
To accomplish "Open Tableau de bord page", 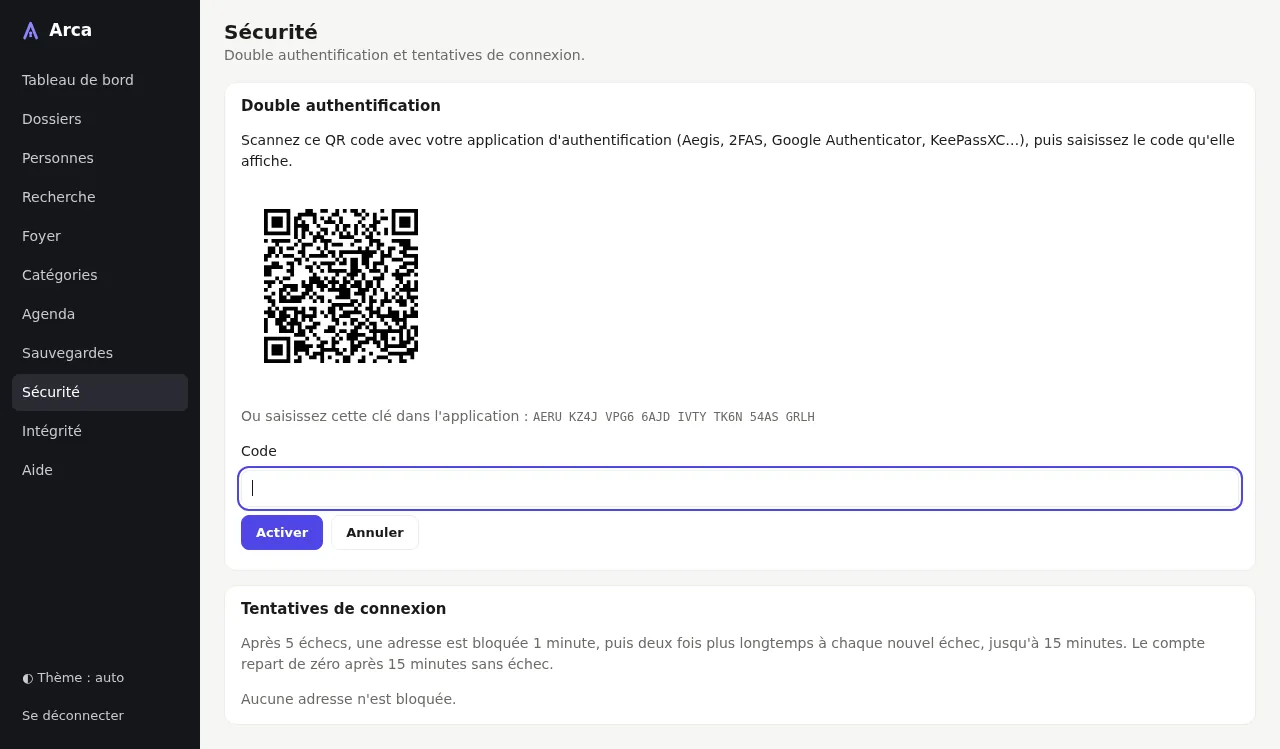I will (100, 80).
